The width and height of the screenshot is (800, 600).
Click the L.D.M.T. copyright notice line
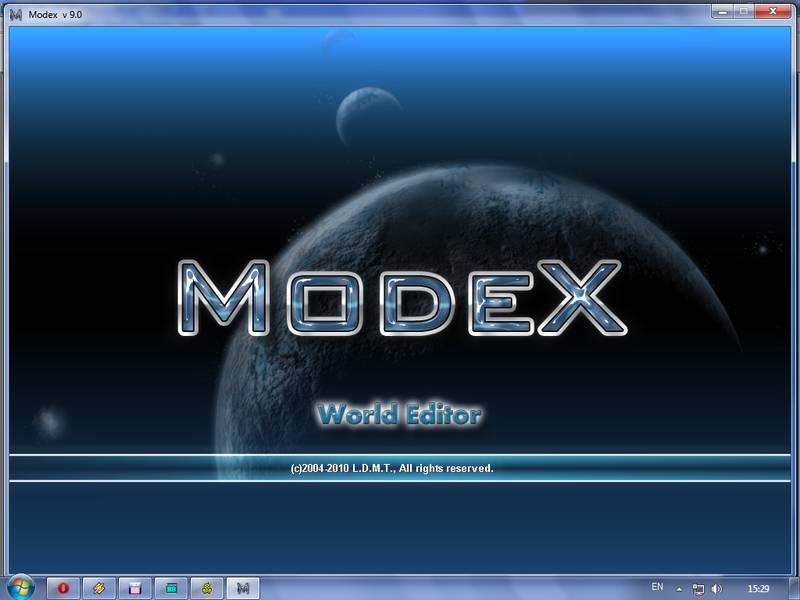[x=392, y=468]
